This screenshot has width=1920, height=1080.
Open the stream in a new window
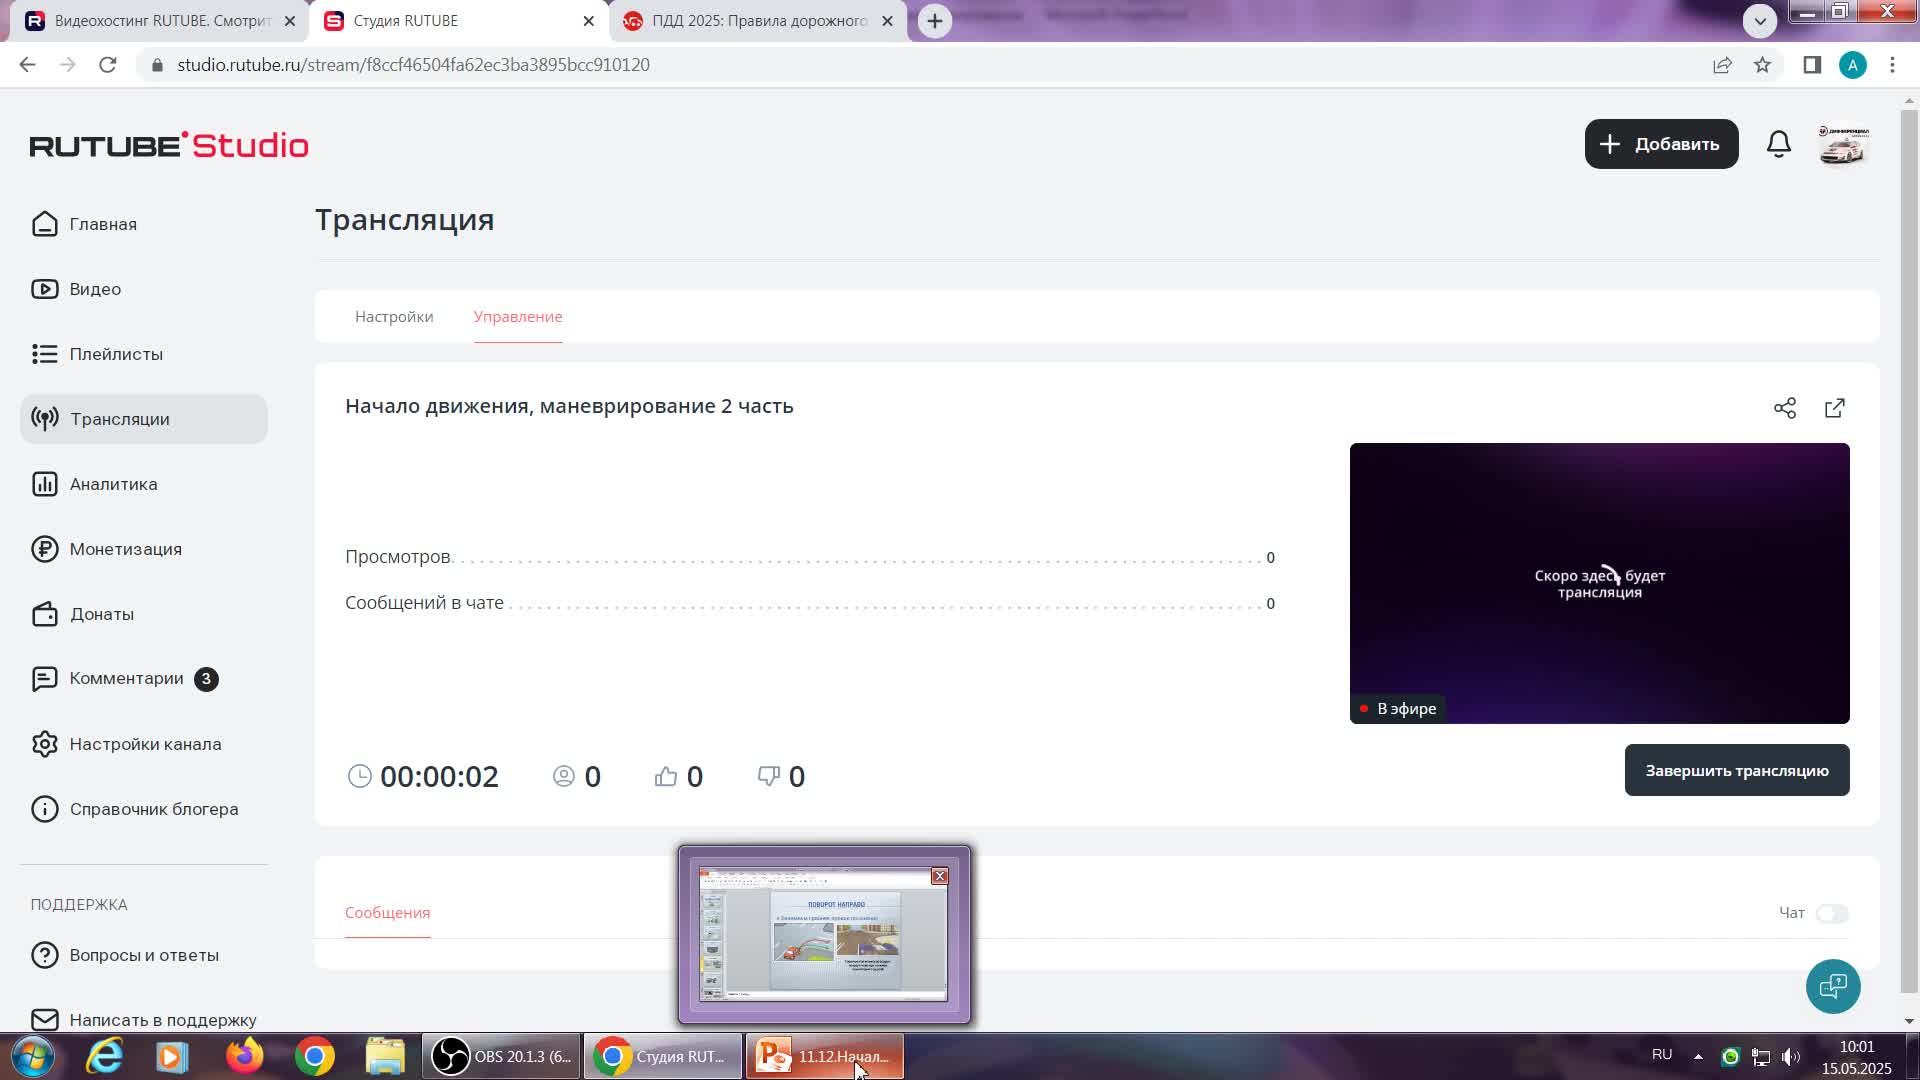[x=1835, y=408]
